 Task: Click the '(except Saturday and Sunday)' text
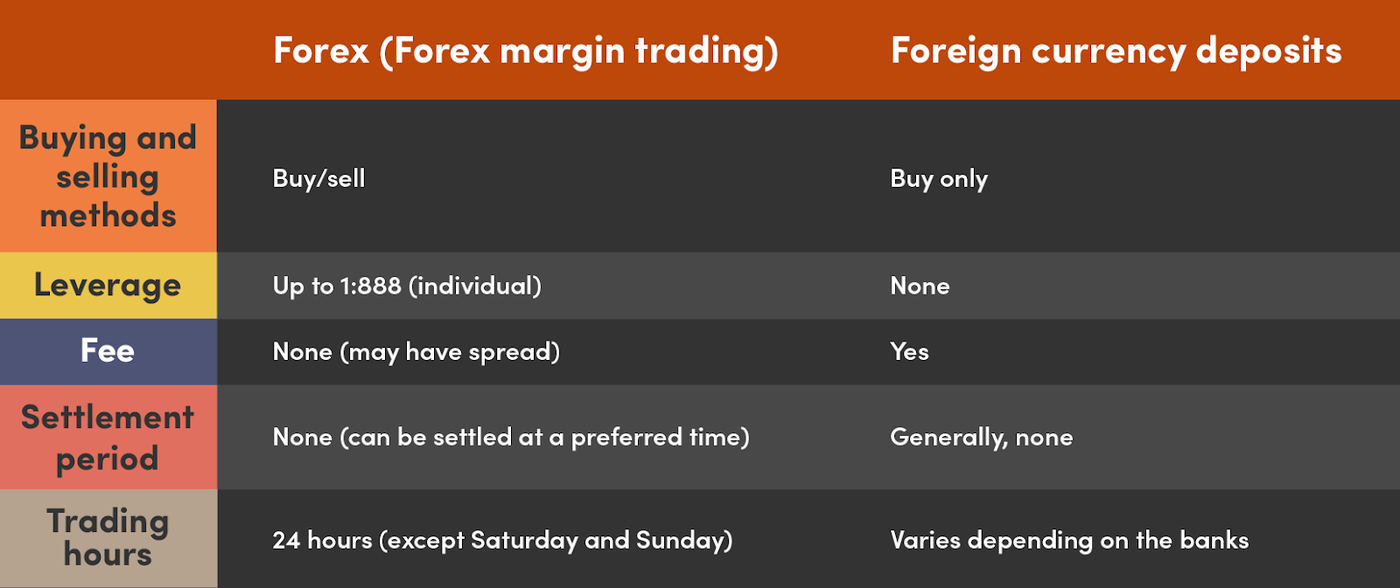tap(552, 541)
